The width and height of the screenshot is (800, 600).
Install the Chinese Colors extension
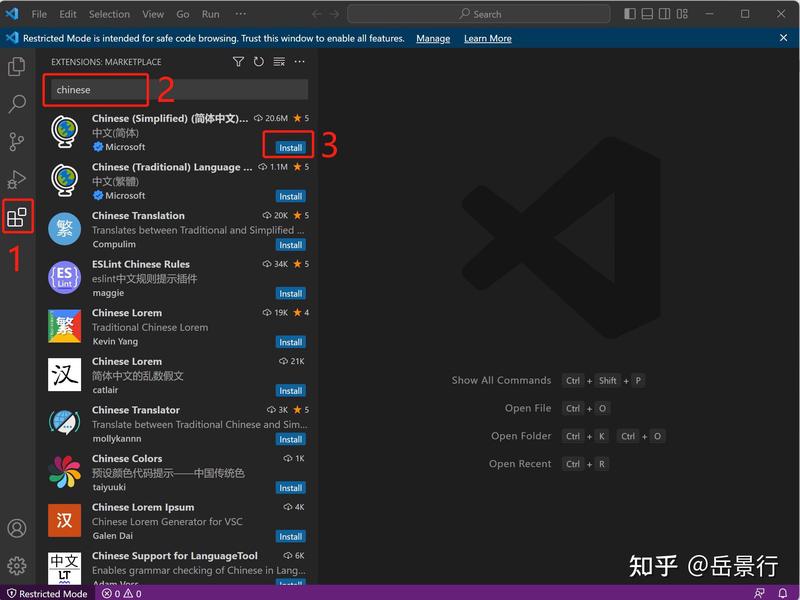click(291, 488)
